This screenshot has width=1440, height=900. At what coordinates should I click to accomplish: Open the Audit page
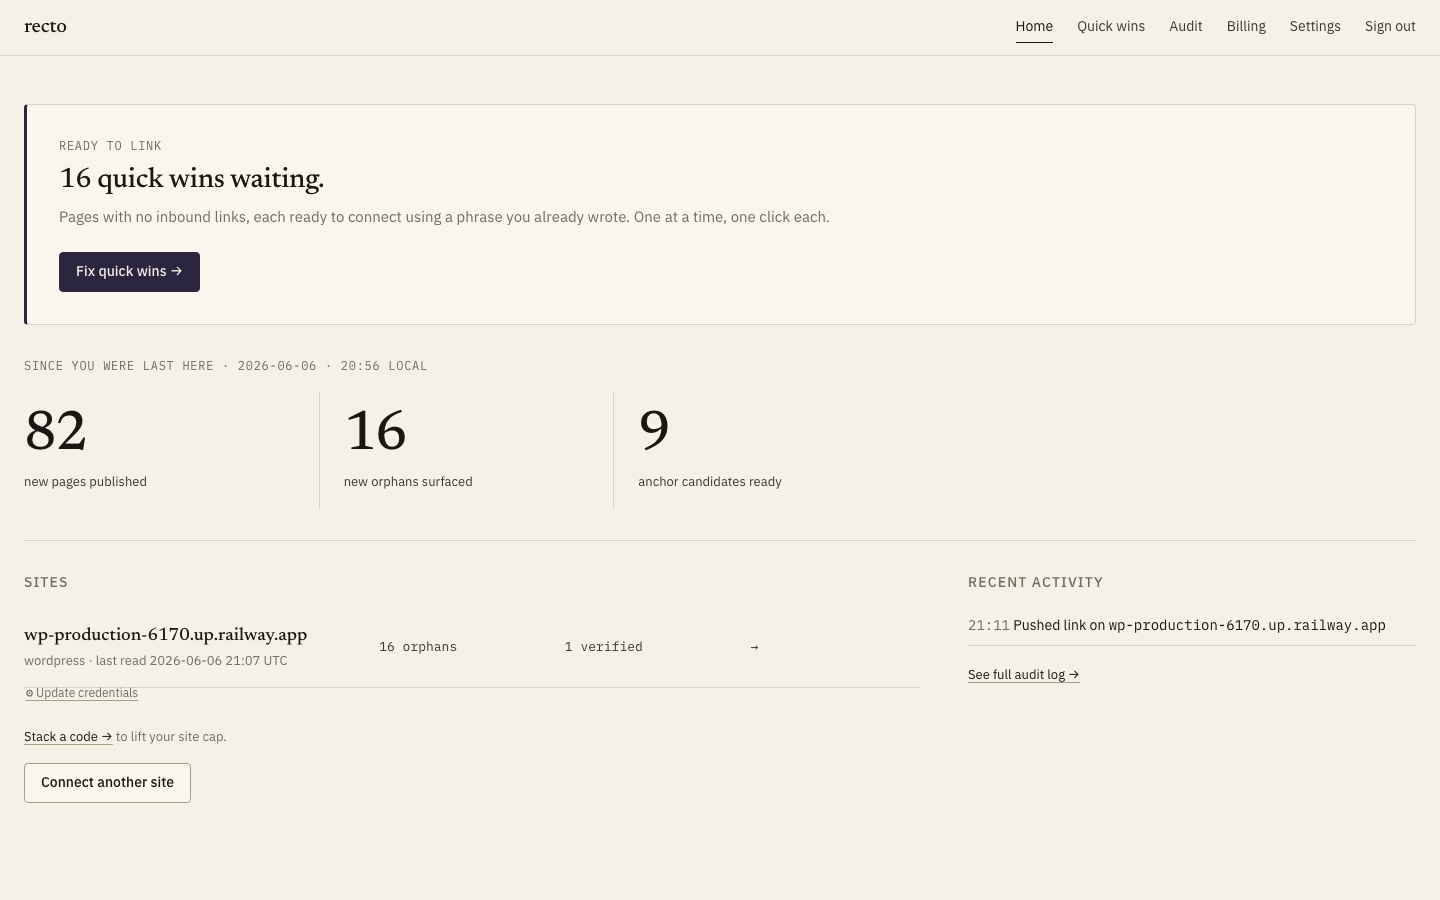pyautogui.click(x=1186, y=26)
